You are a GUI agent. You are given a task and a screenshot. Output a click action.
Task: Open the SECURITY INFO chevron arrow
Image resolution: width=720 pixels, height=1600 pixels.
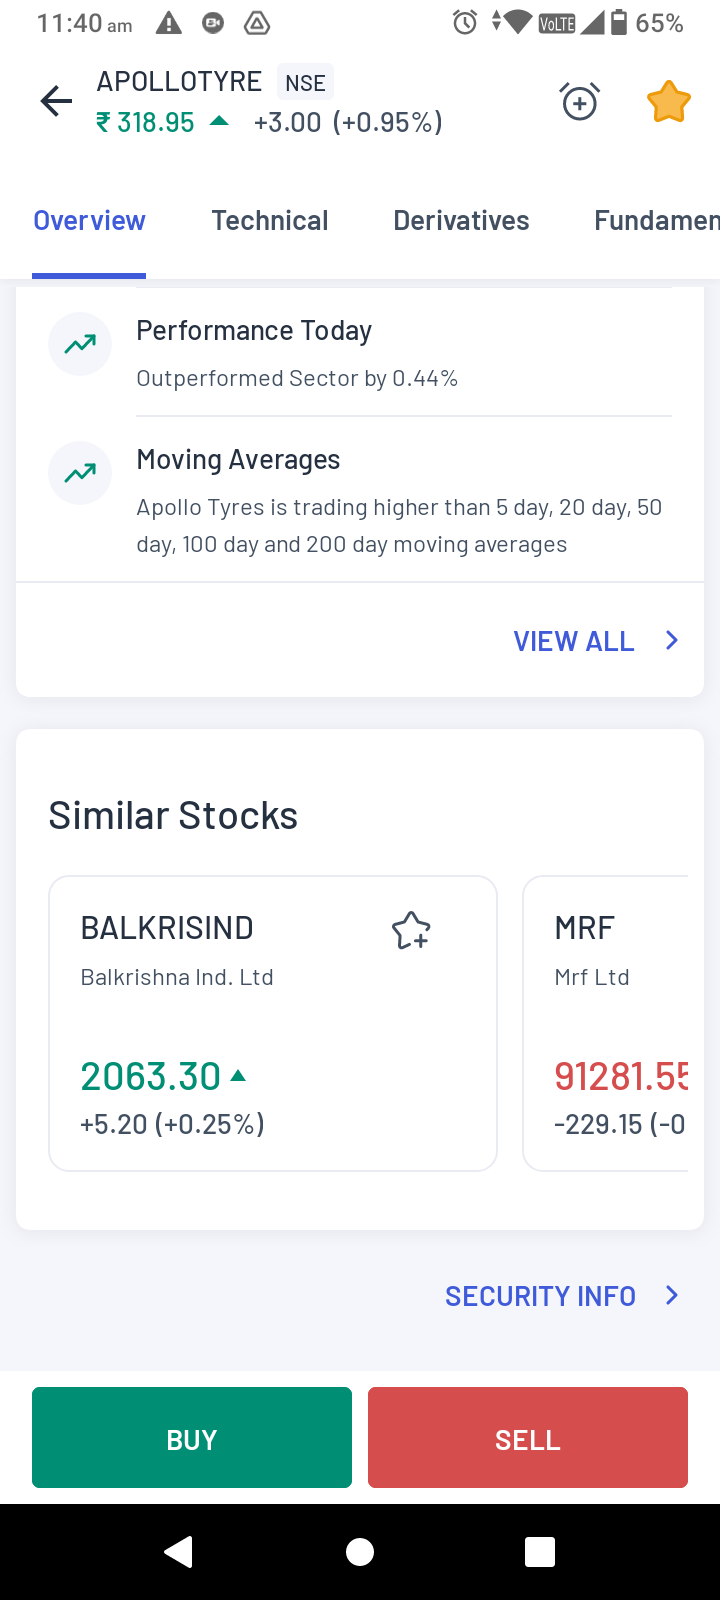coord(672,1296)
